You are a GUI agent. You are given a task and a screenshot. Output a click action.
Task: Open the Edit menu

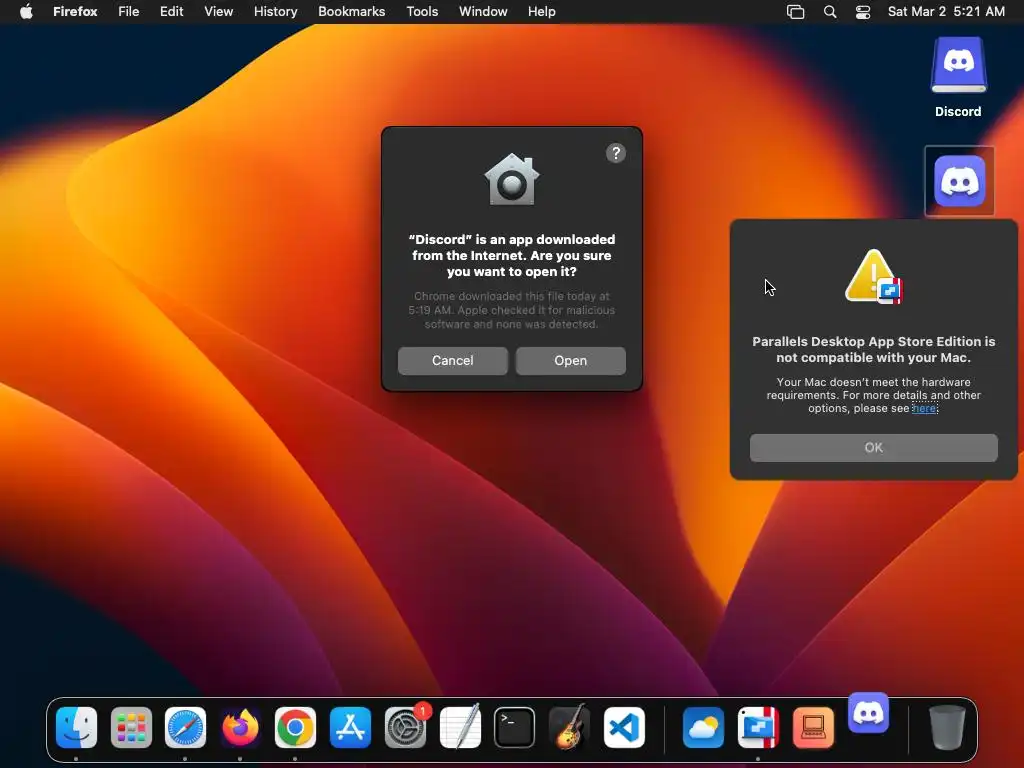point(172,11)
